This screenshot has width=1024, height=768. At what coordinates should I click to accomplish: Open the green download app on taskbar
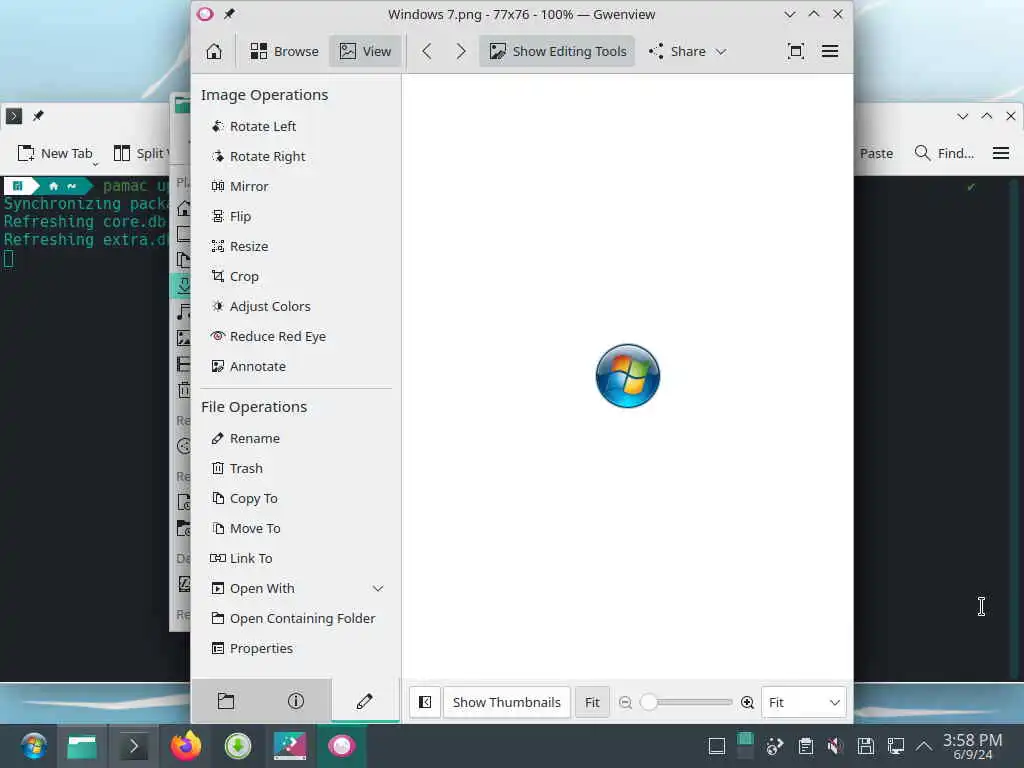click(x=238, y=746)
